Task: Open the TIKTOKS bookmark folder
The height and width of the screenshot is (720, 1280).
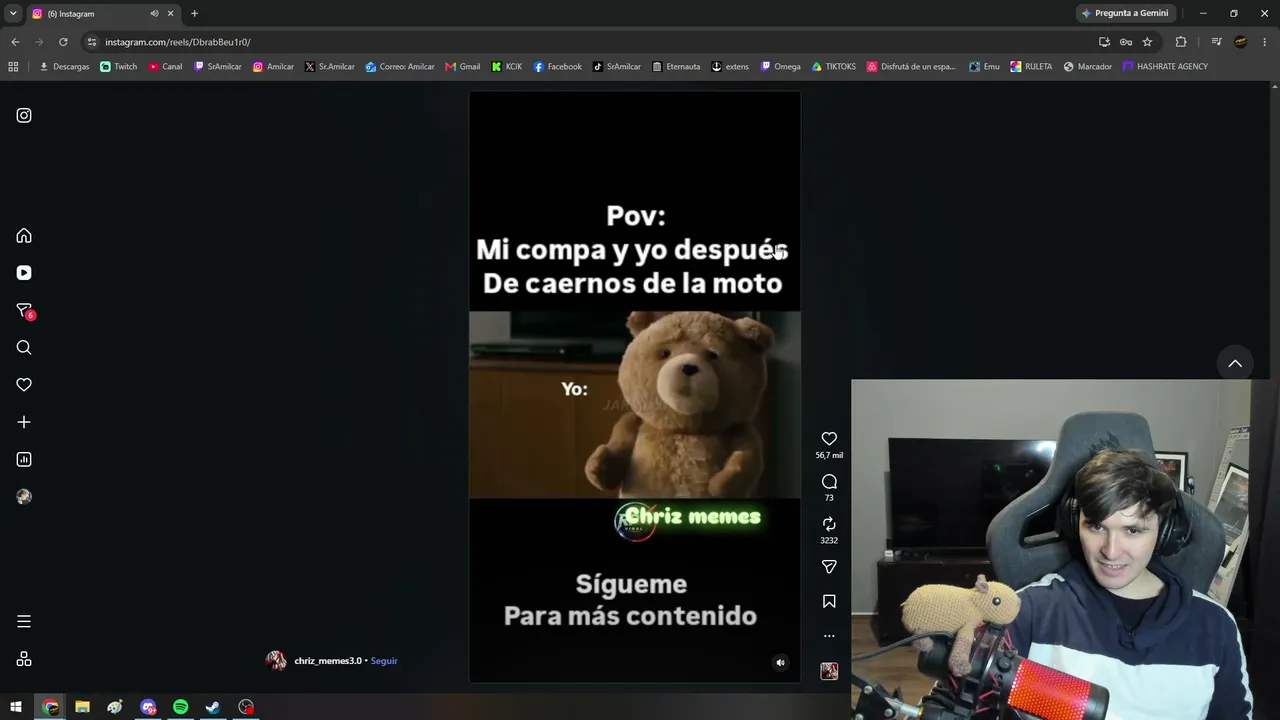Action: [833, 67]
